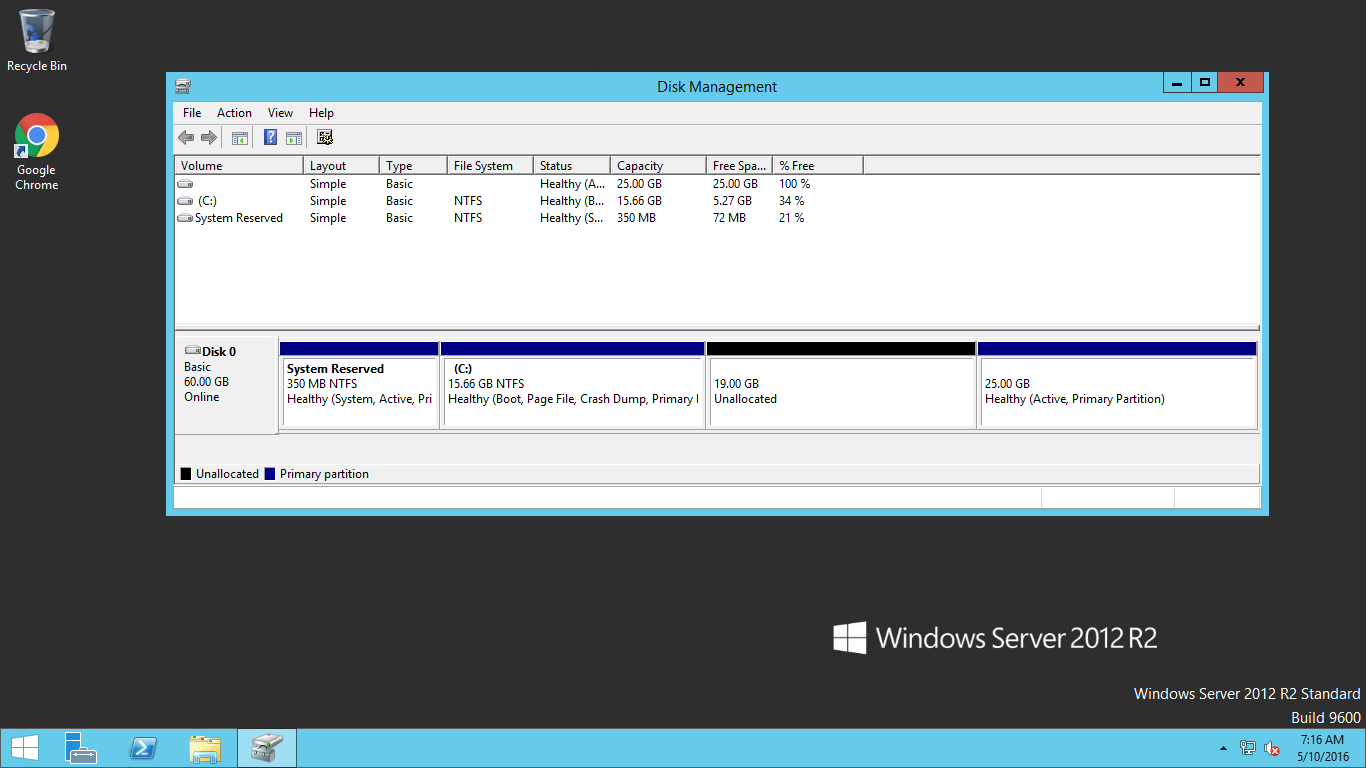Toggle the Show/Hide Action Pane icon
1366x768 pixels.
(294, 138)
